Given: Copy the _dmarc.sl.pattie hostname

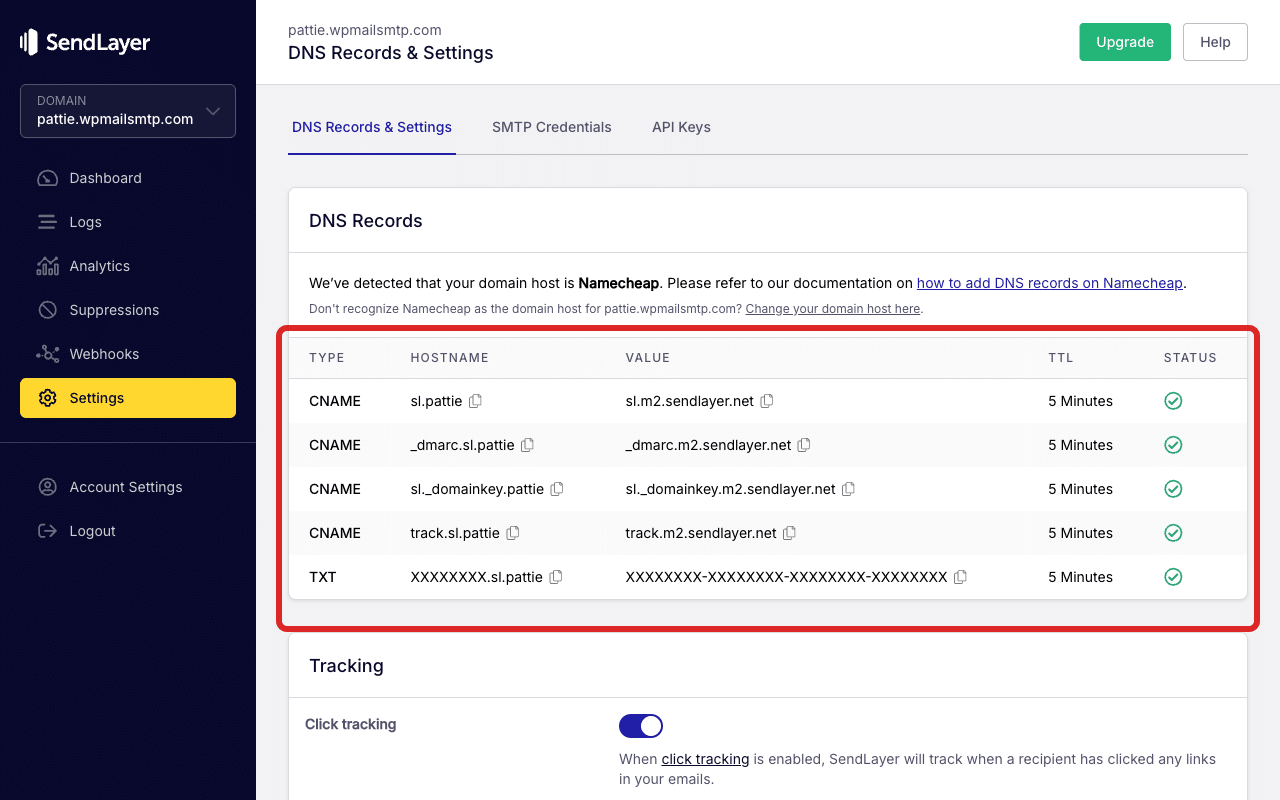Looking at the screenshot, I should [x=527, y=445].
